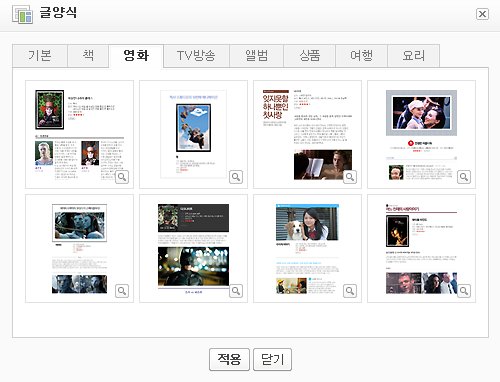
Task: Click magnifier on the girl-with-dog template
Action: click(x=350, y=291)
